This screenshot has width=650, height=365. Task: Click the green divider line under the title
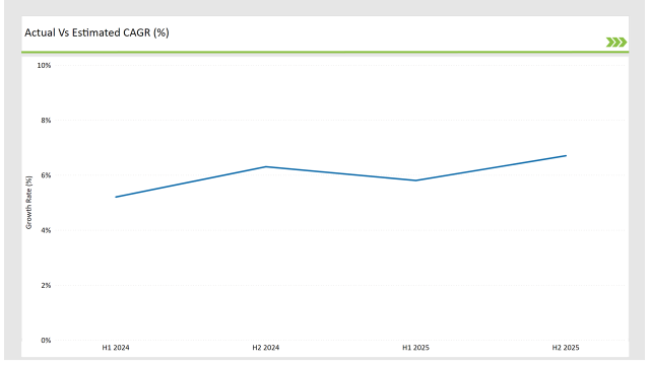pos(325,52)
